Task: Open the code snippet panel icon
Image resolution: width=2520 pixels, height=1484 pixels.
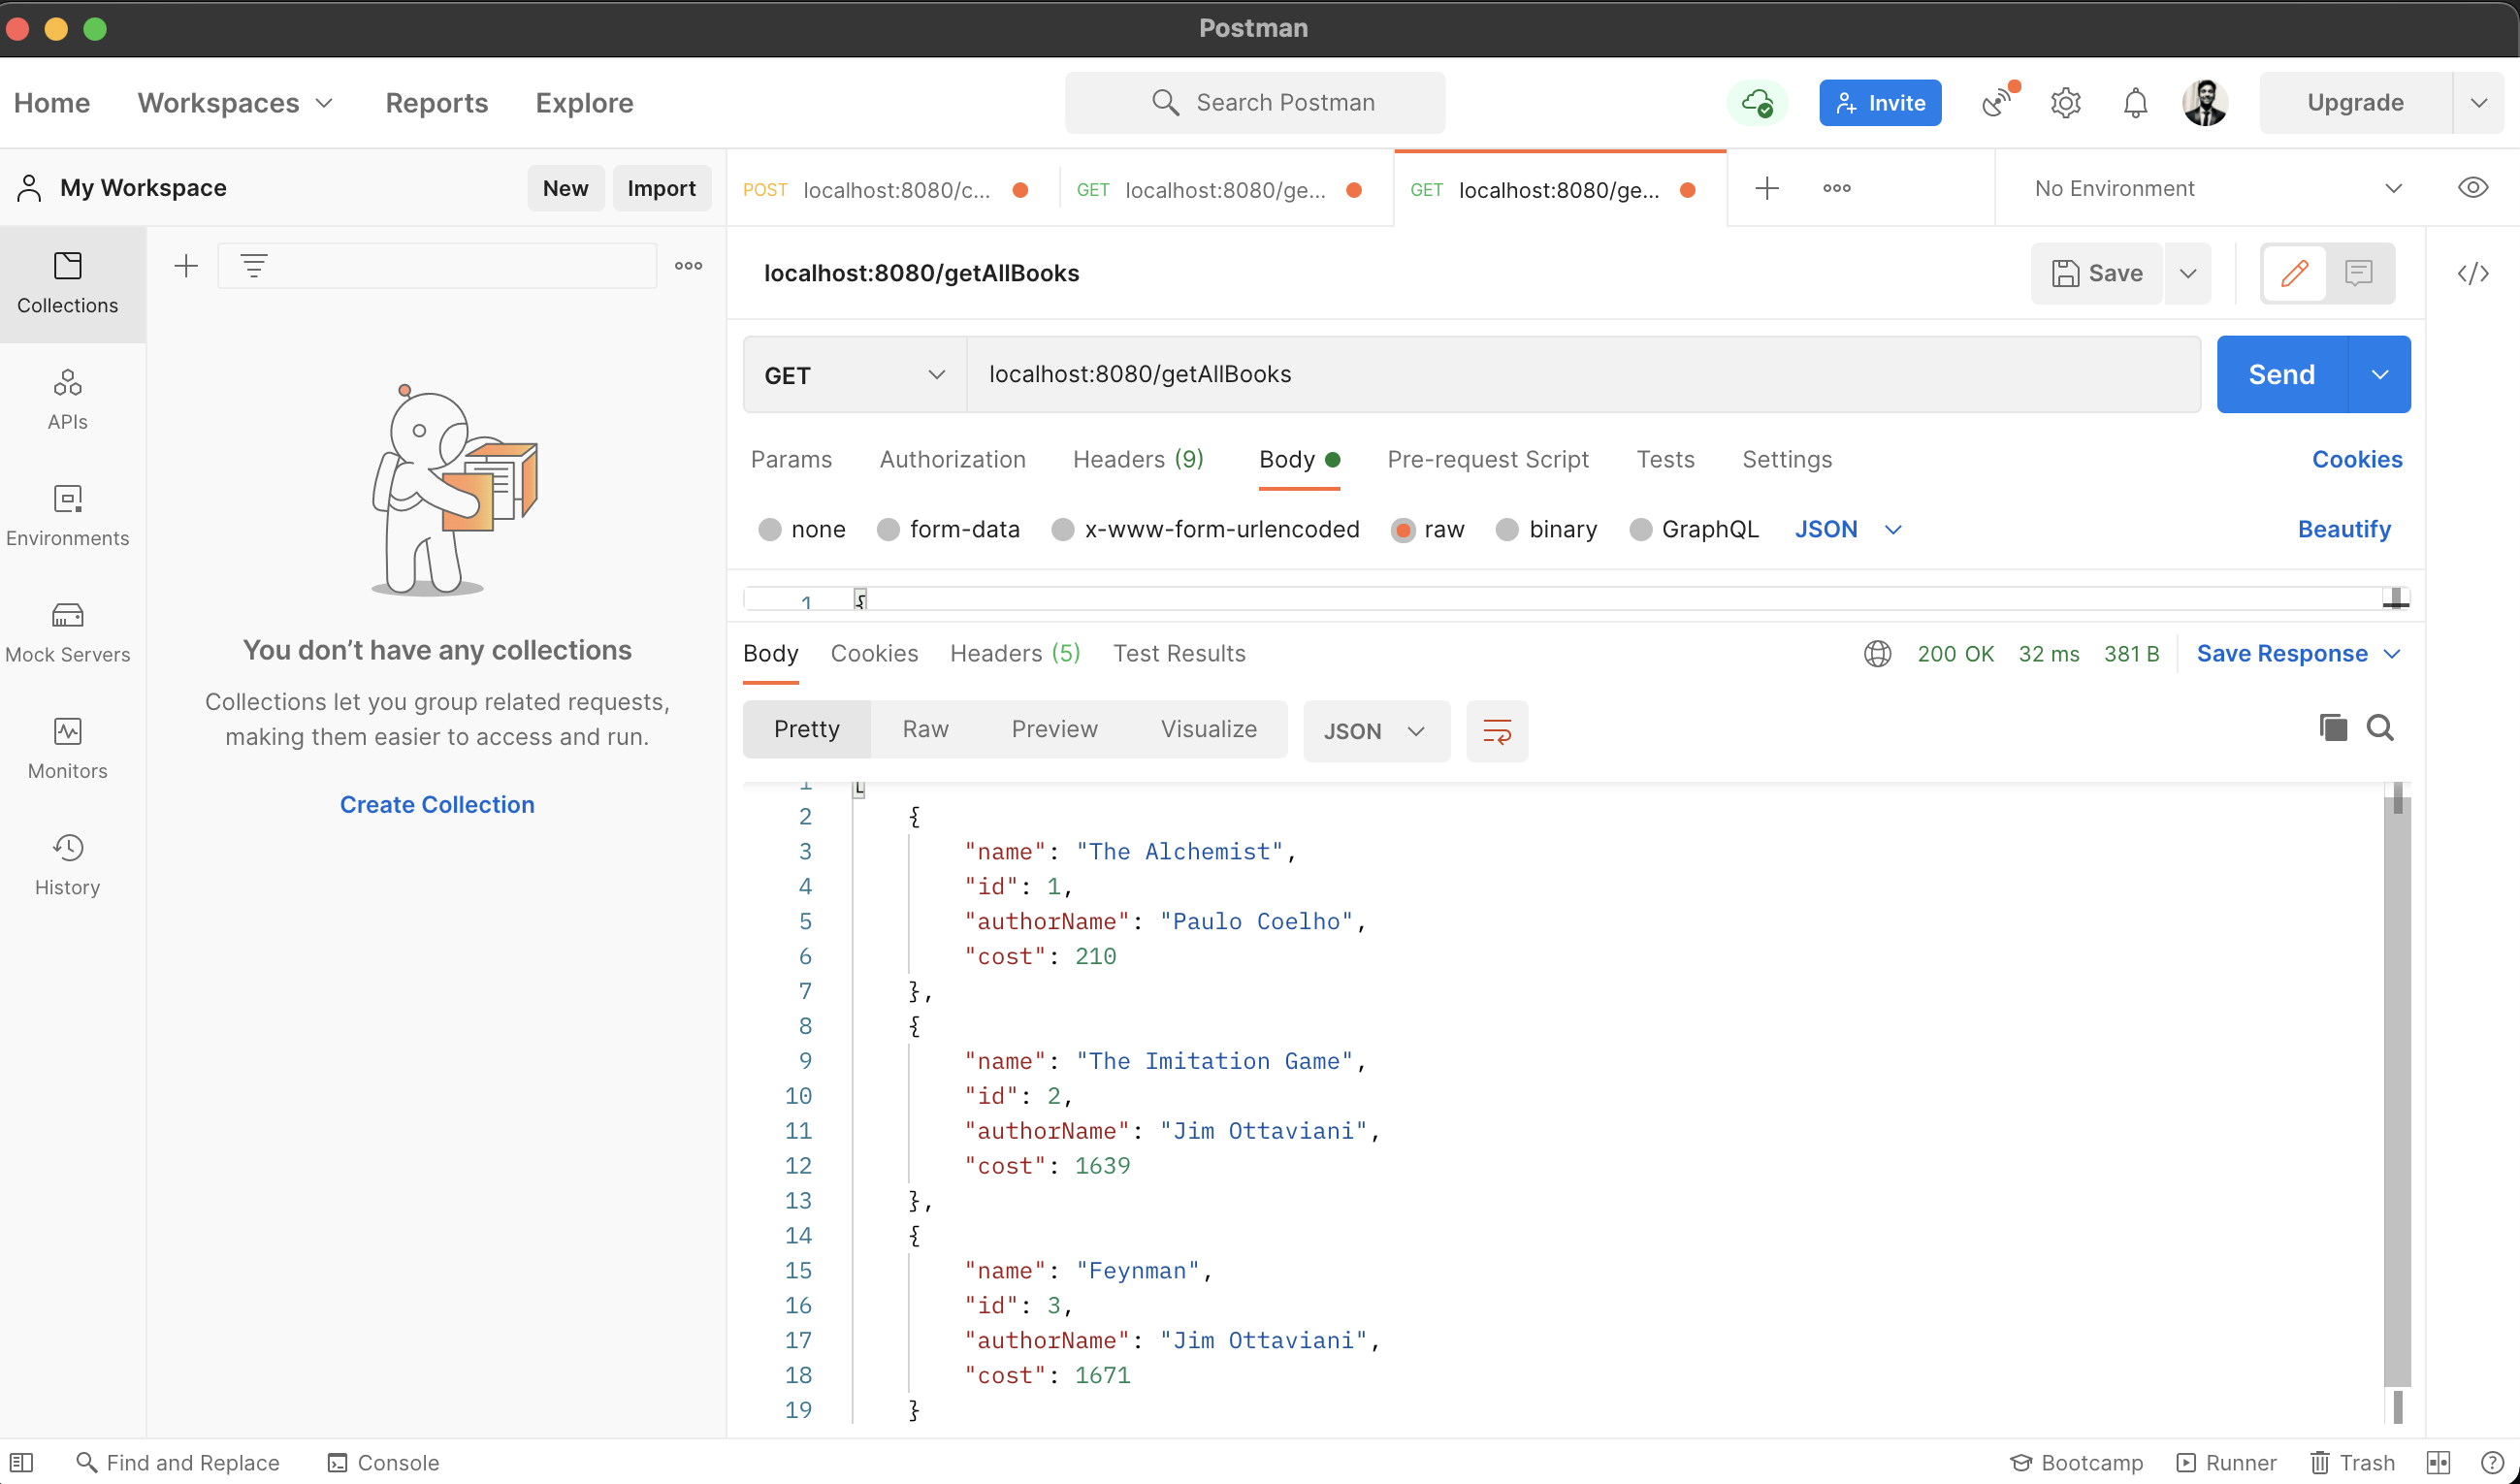Action: tap(2473, 273)
